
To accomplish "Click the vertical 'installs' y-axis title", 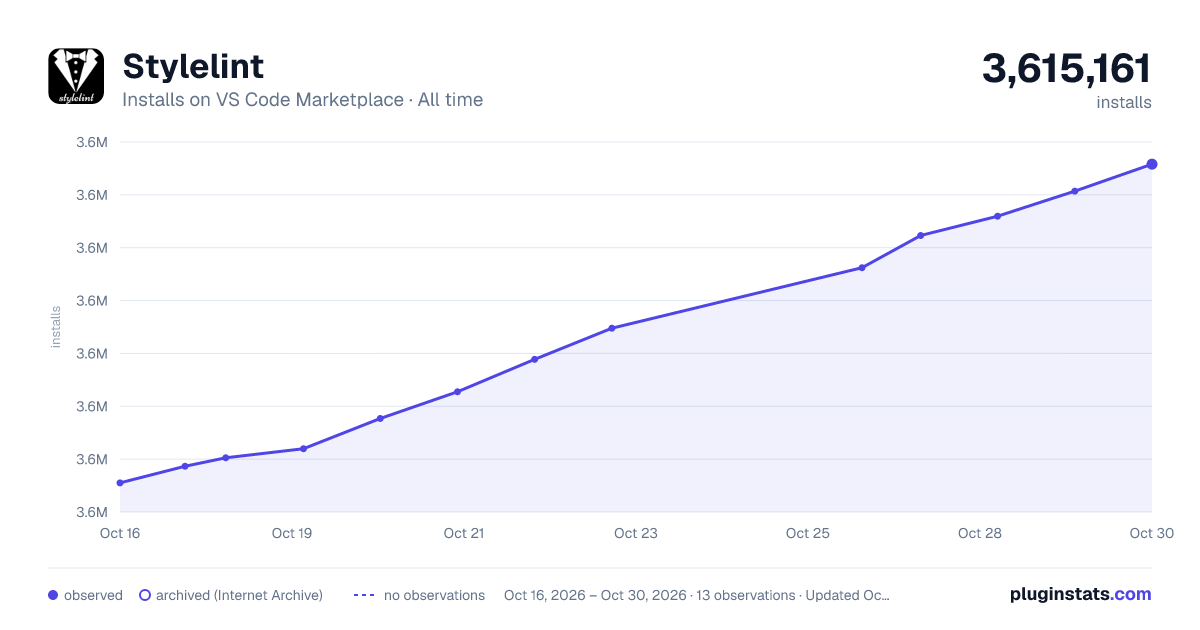I will point(56,327).
